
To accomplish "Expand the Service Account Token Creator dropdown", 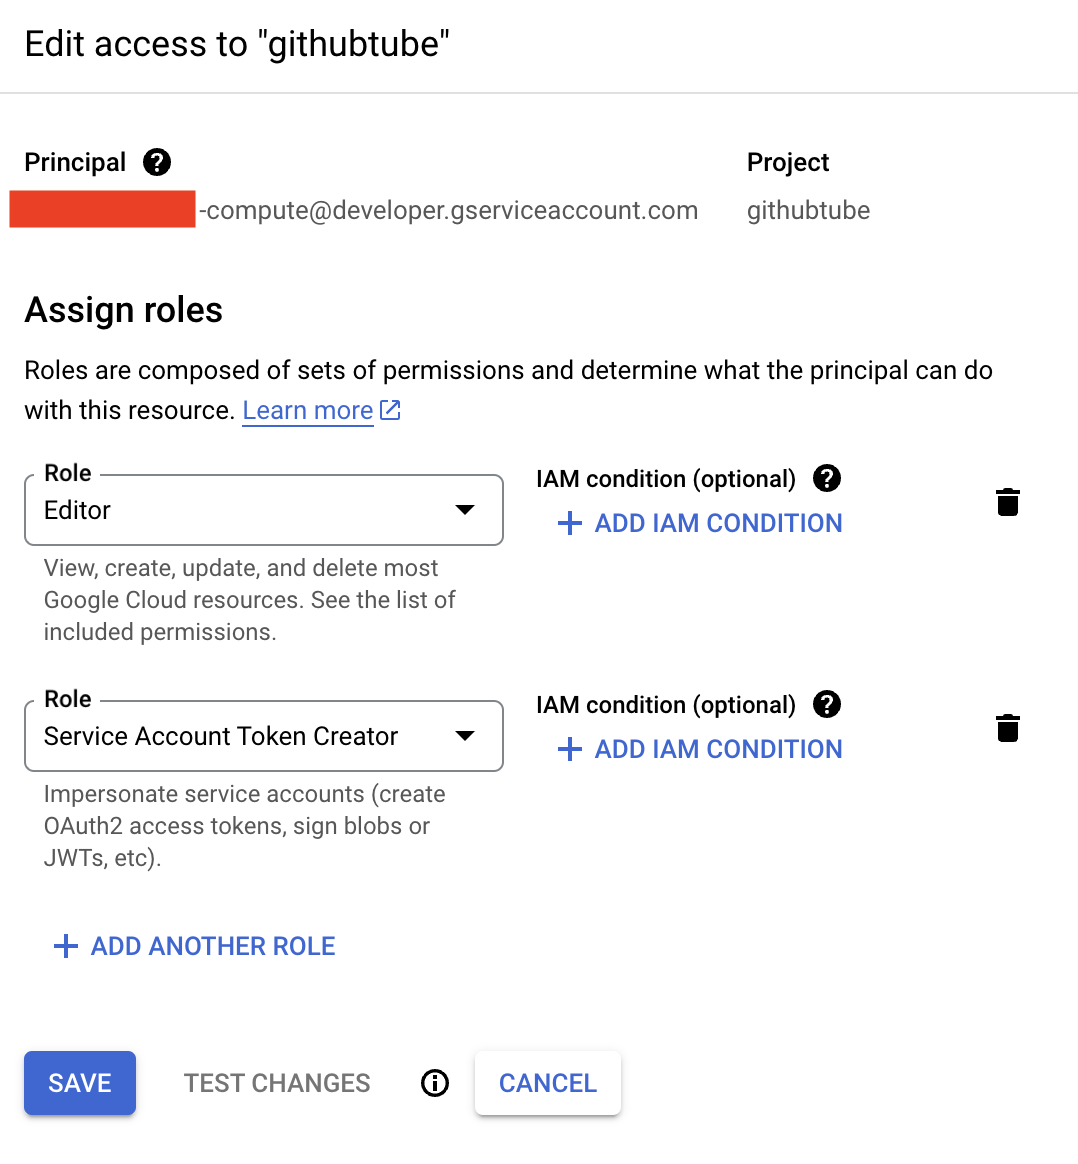I will pyautogui.click(x=263, y=736).
